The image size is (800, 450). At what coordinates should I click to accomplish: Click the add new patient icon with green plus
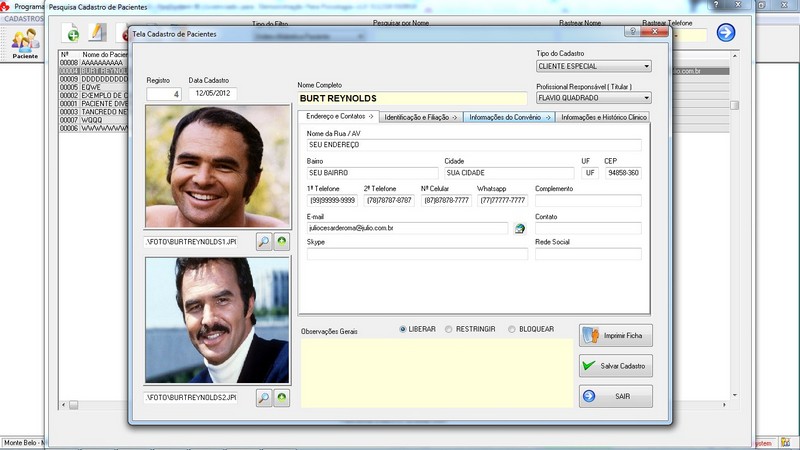72,34
